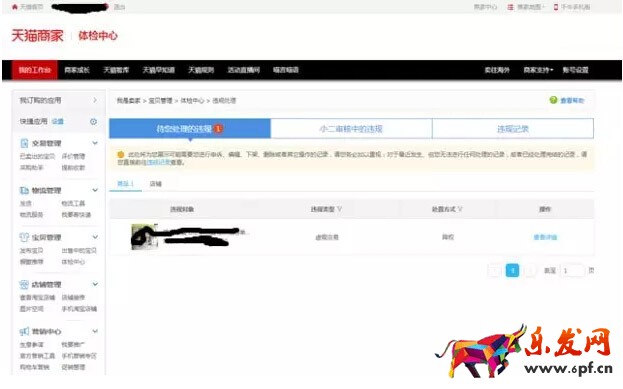Collapse the 交易管理 section chevron
Screen dimensions: 623x389
click(x=95, y=143)
